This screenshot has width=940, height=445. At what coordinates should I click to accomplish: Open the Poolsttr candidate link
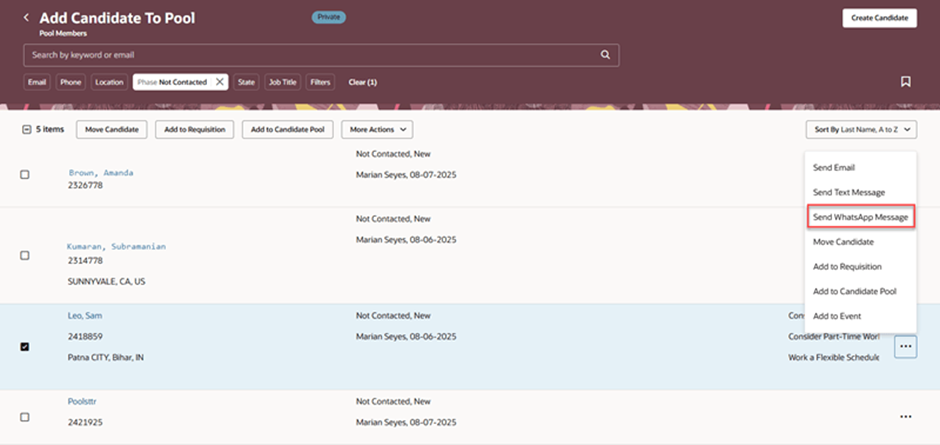82,402
